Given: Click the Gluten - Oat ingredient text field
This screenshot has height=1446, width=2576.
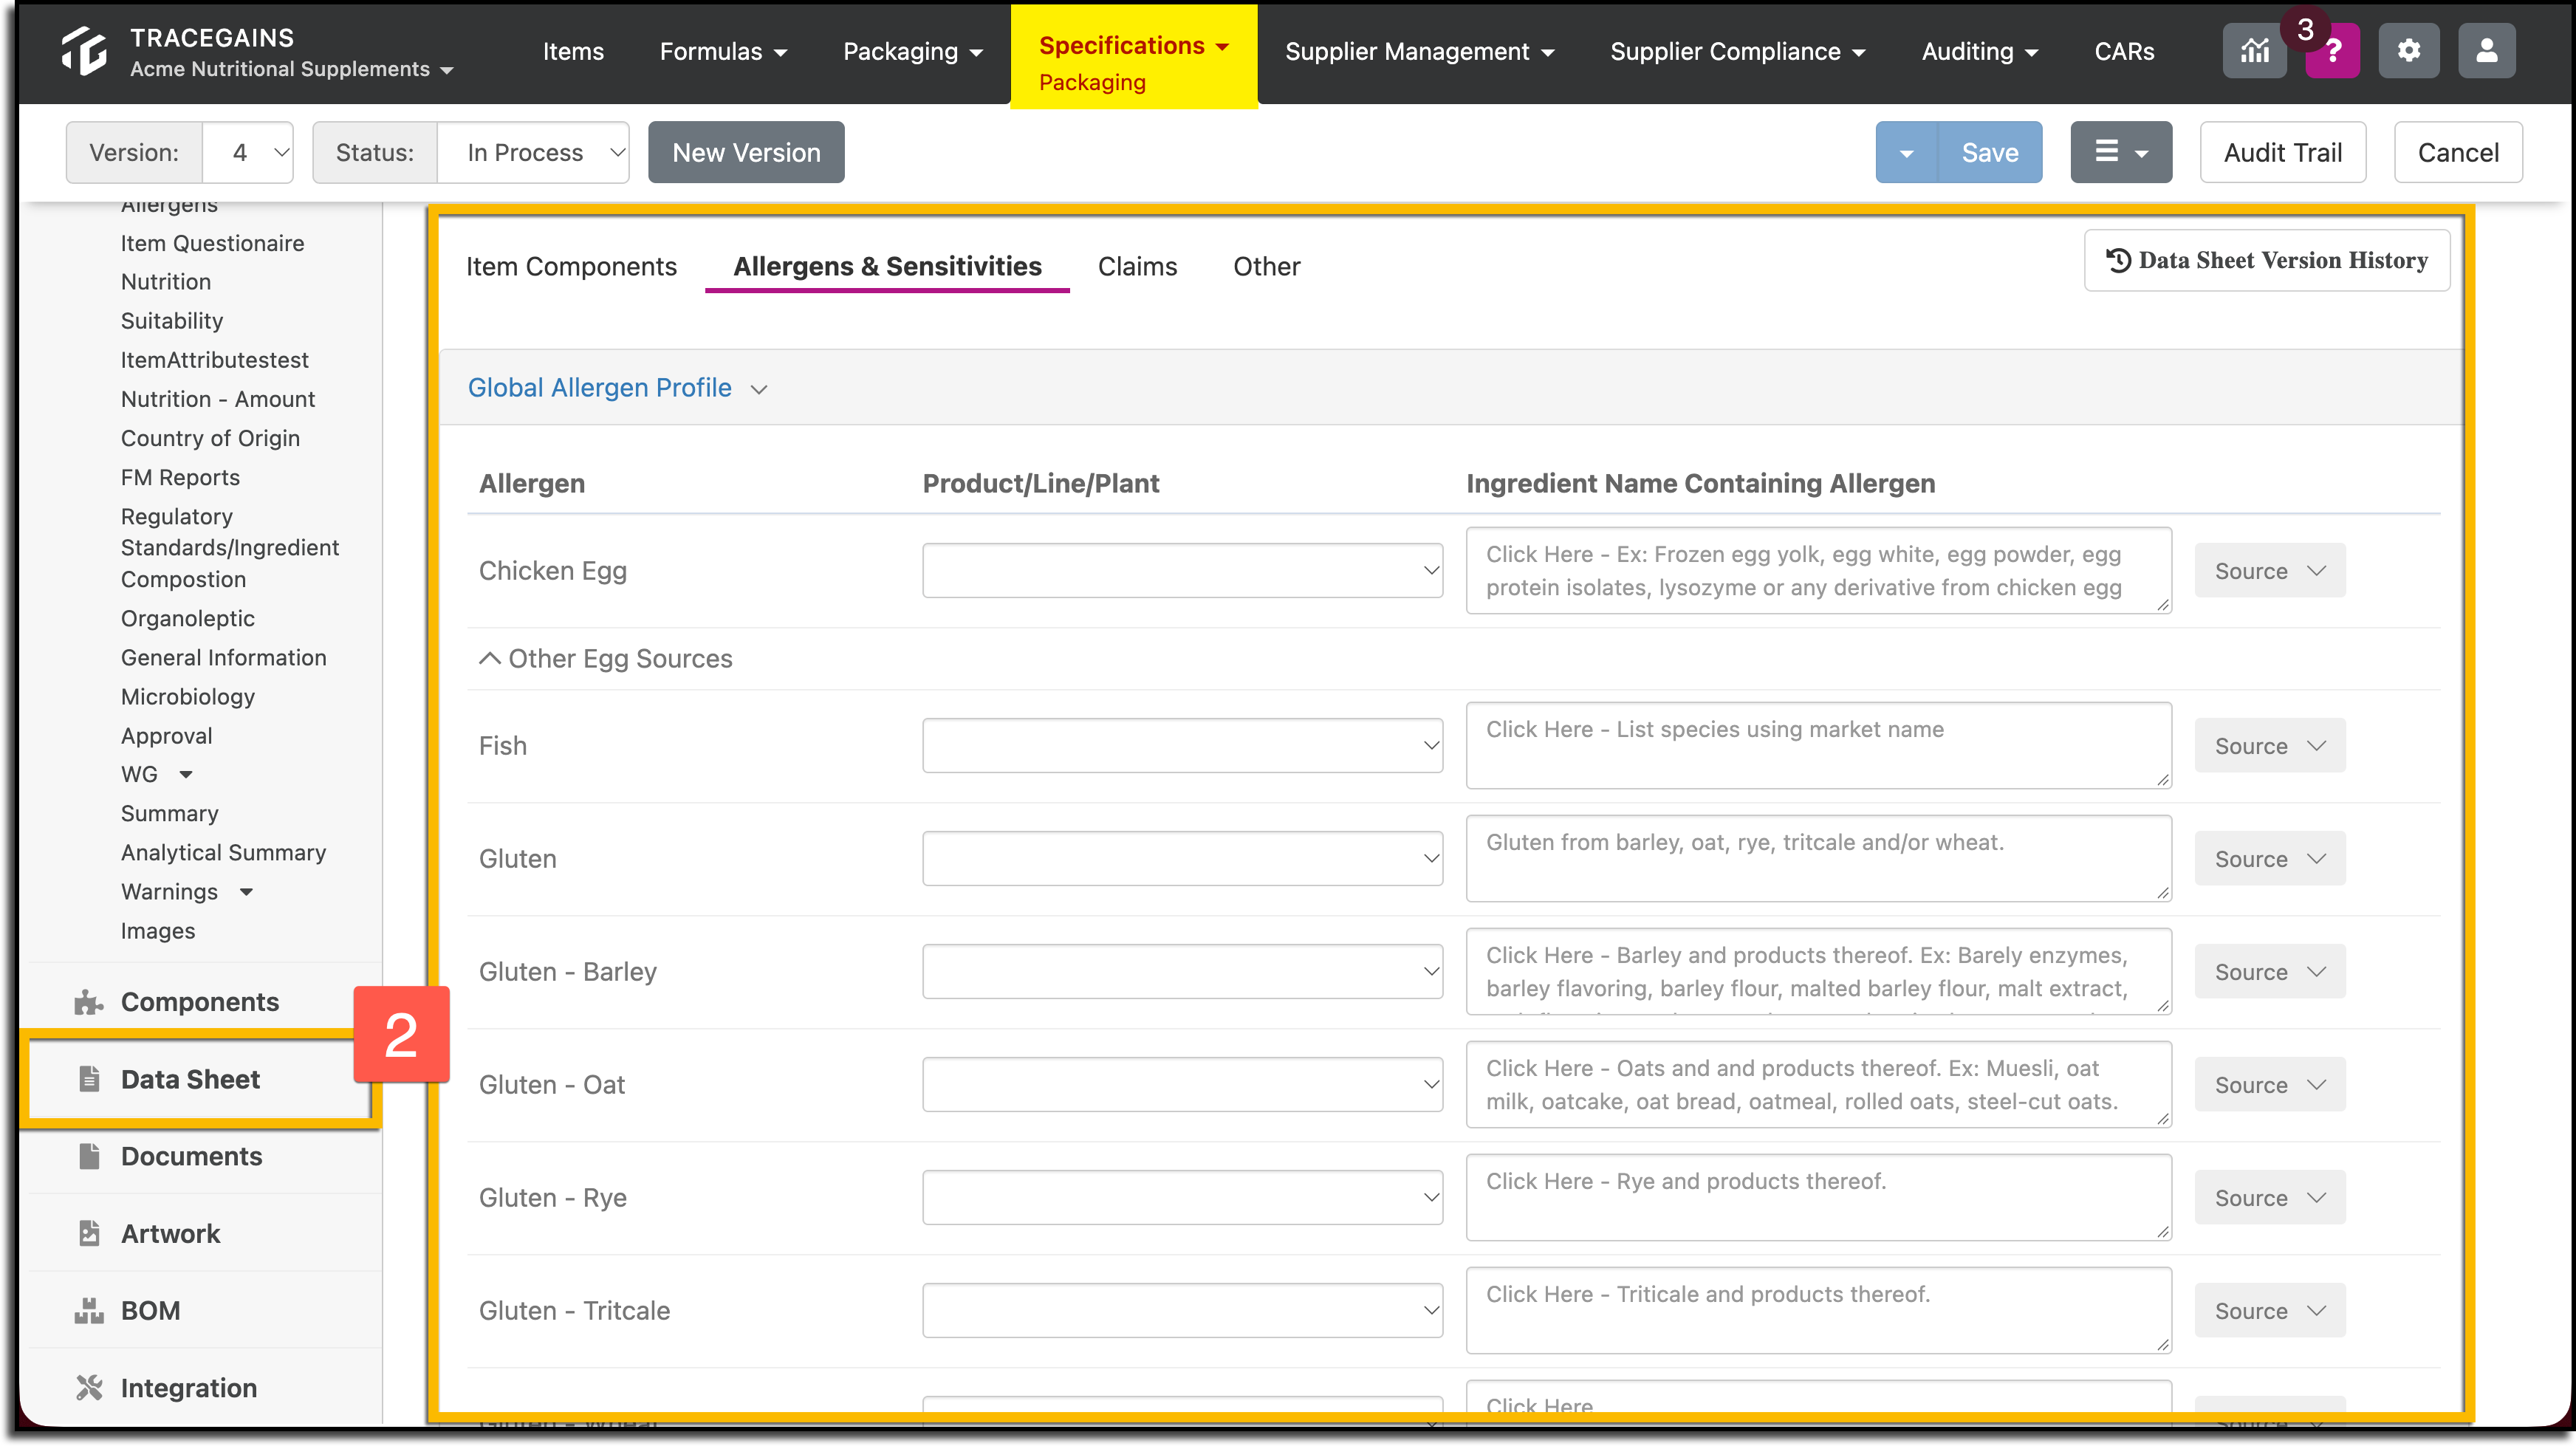Looking at the screenshot, I should [x=1819, y=1084].
